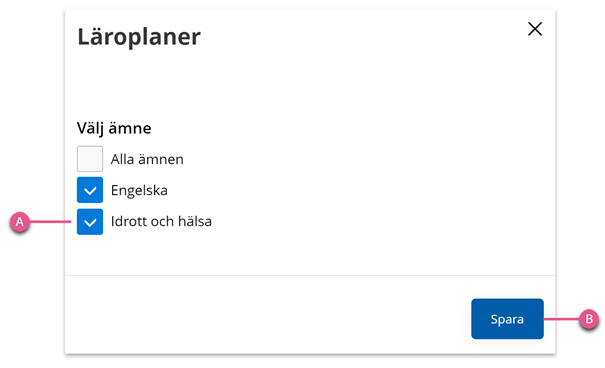The height and width of the screenshot is (368, 605).
Task: Close the Läroplaner dialog with the X
Action: pos(535,29)
